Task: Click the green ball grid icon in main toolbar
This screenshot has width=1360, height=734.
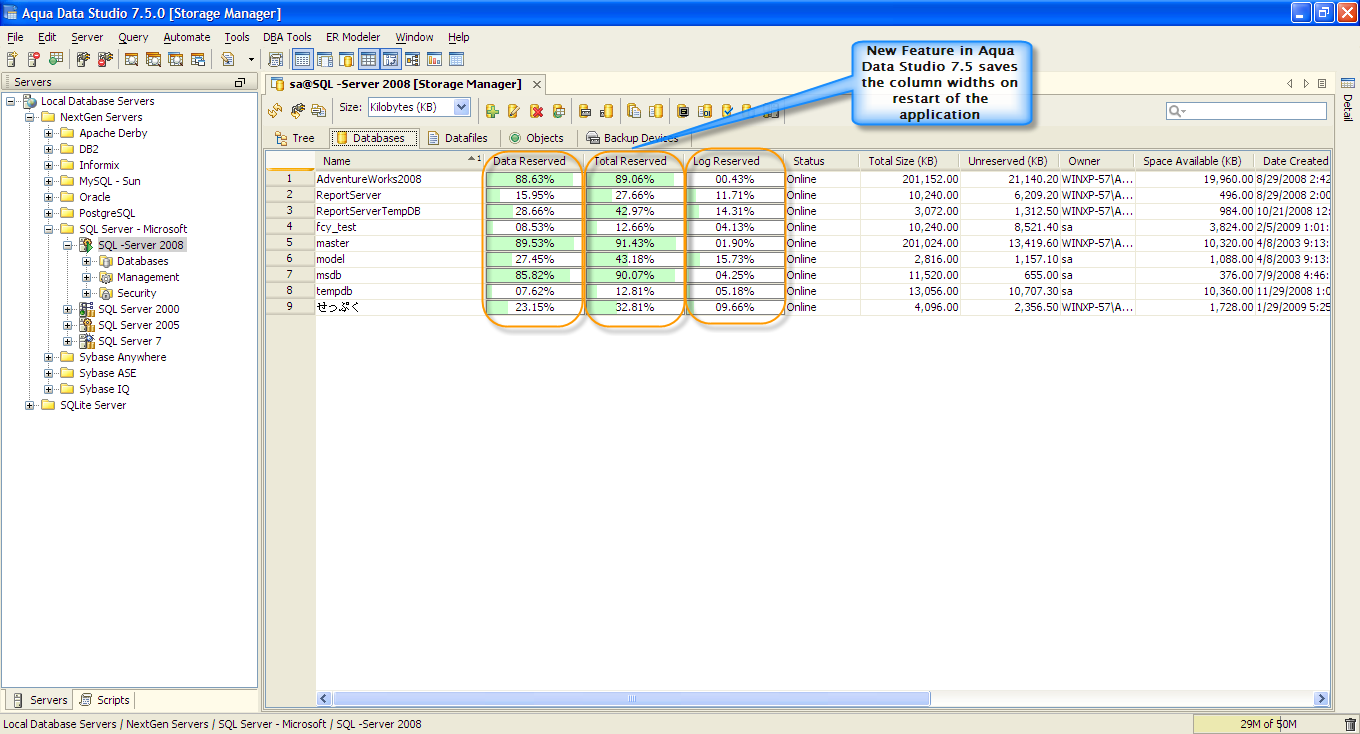Action: pyautogui.click(x=55, y=60)
